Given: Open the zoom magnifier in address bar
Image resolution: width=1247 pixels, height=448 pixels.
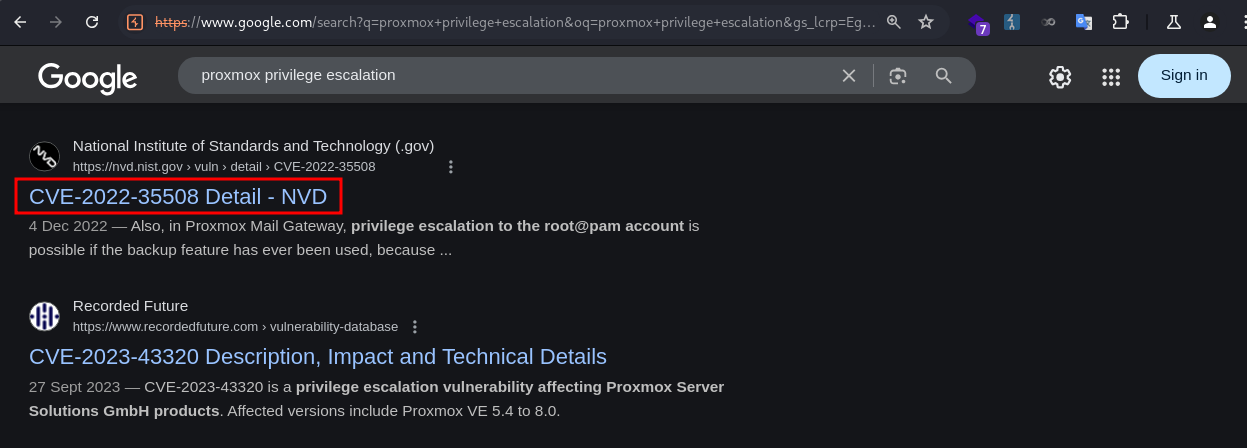Looking at the screenshot, I should click(x=894, y=21).
